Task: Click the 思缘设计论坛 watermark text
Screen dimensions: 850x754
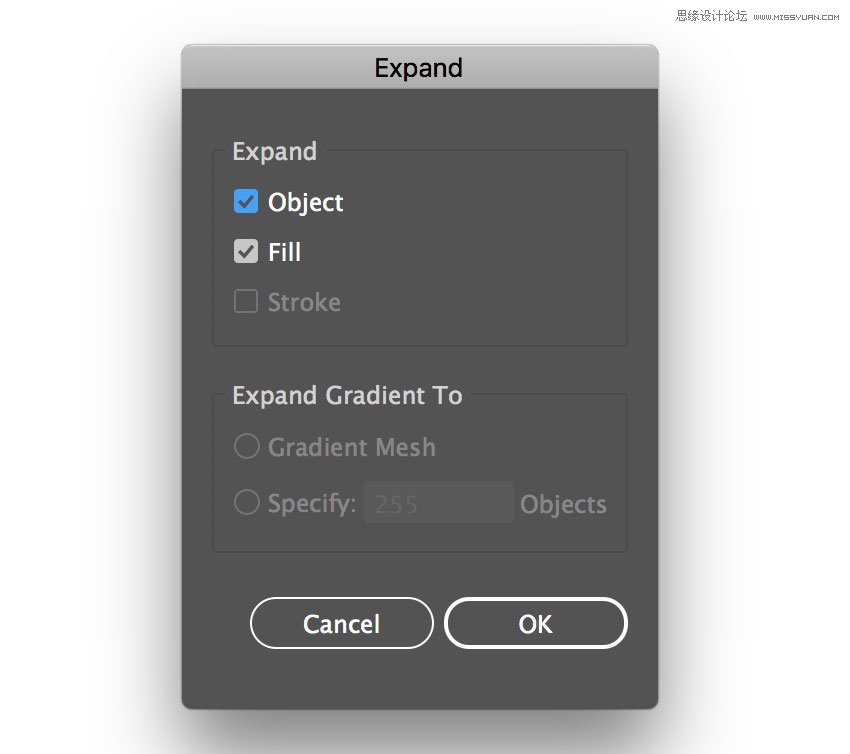Action: click(x=711, y=16)
